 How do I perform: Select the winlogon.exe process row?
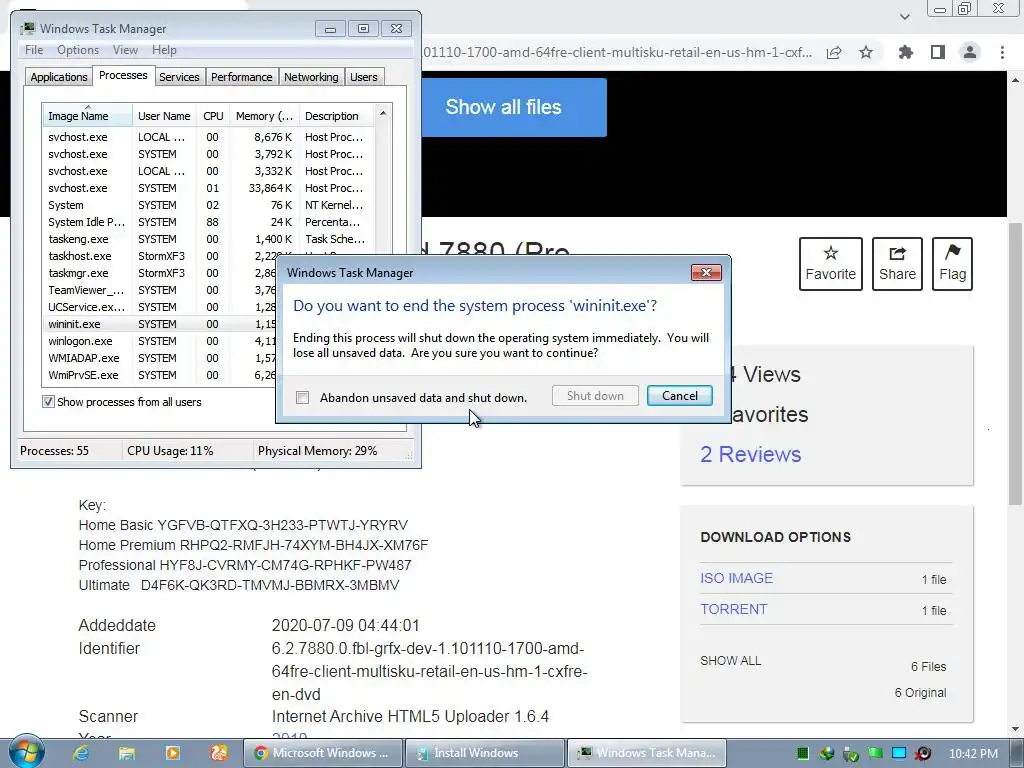(x=160, y=341)
